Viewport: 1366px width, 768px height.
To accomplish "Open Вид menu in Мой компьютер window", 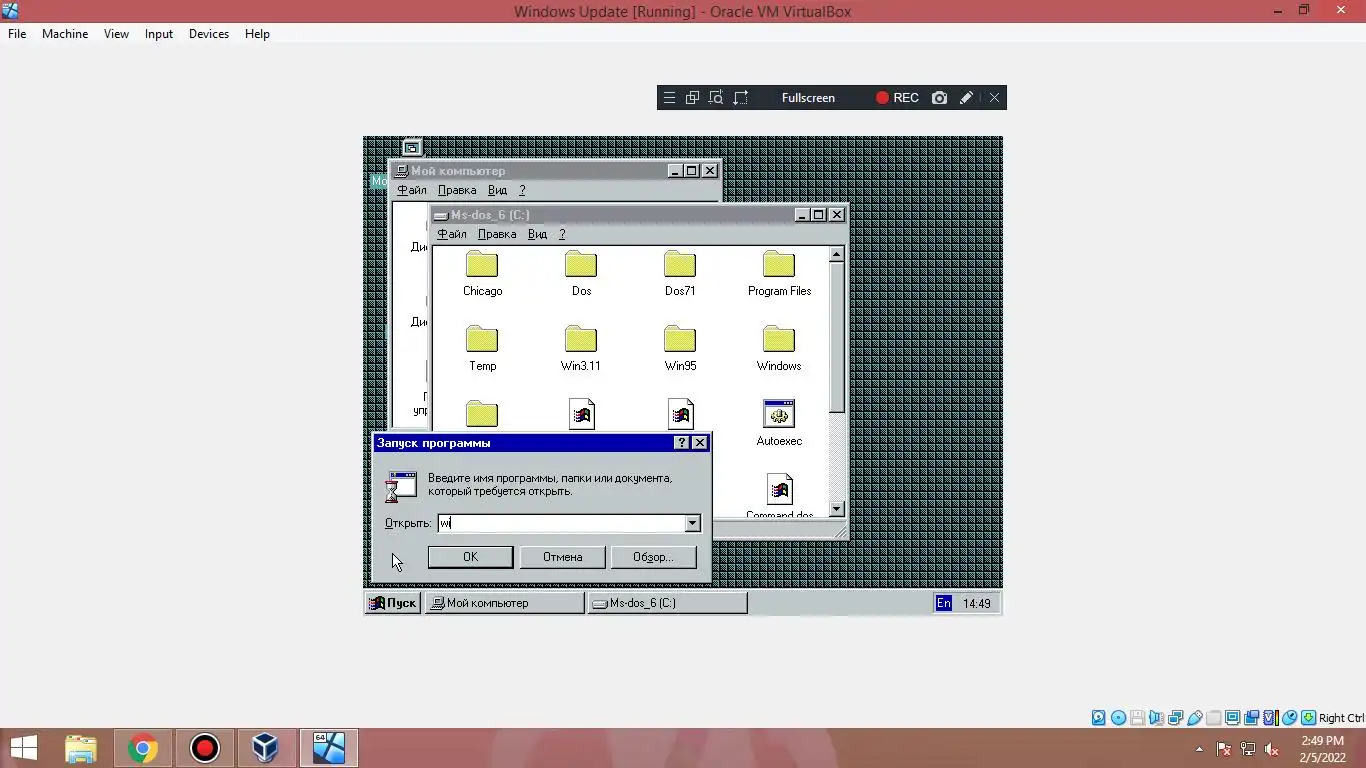I will pyautogui.click(x=498, y=190).
